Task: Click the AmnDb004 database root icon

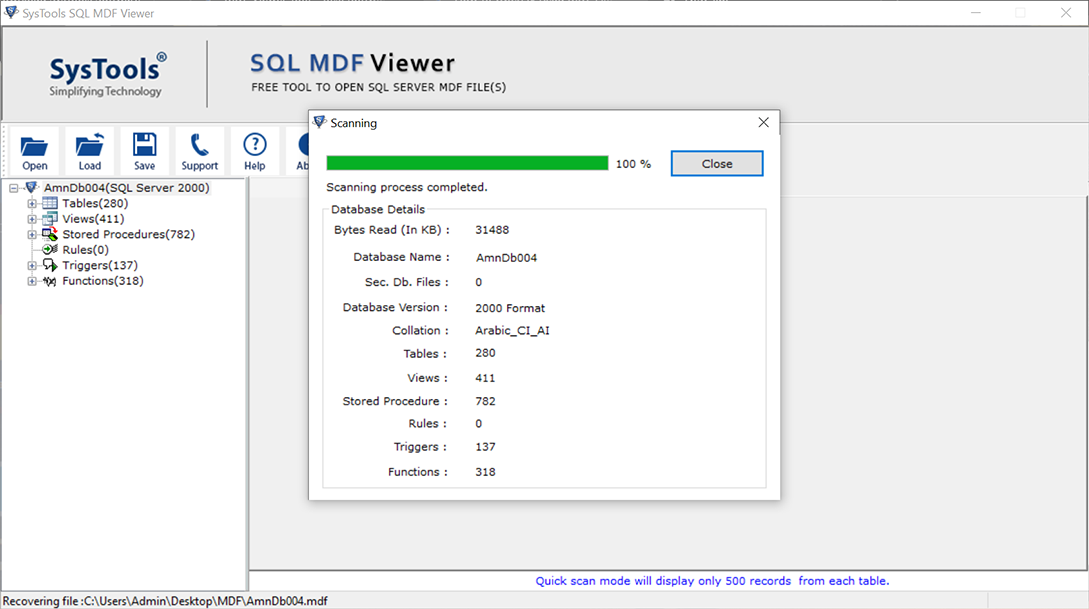Action: coord(31,187)
